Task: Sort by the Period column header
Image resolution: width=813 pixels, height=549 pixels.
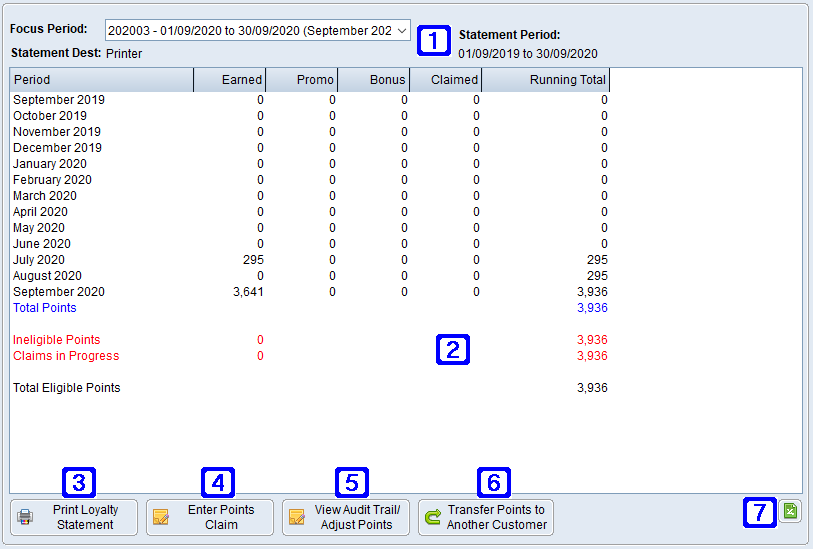Action: tap(101, 80)
